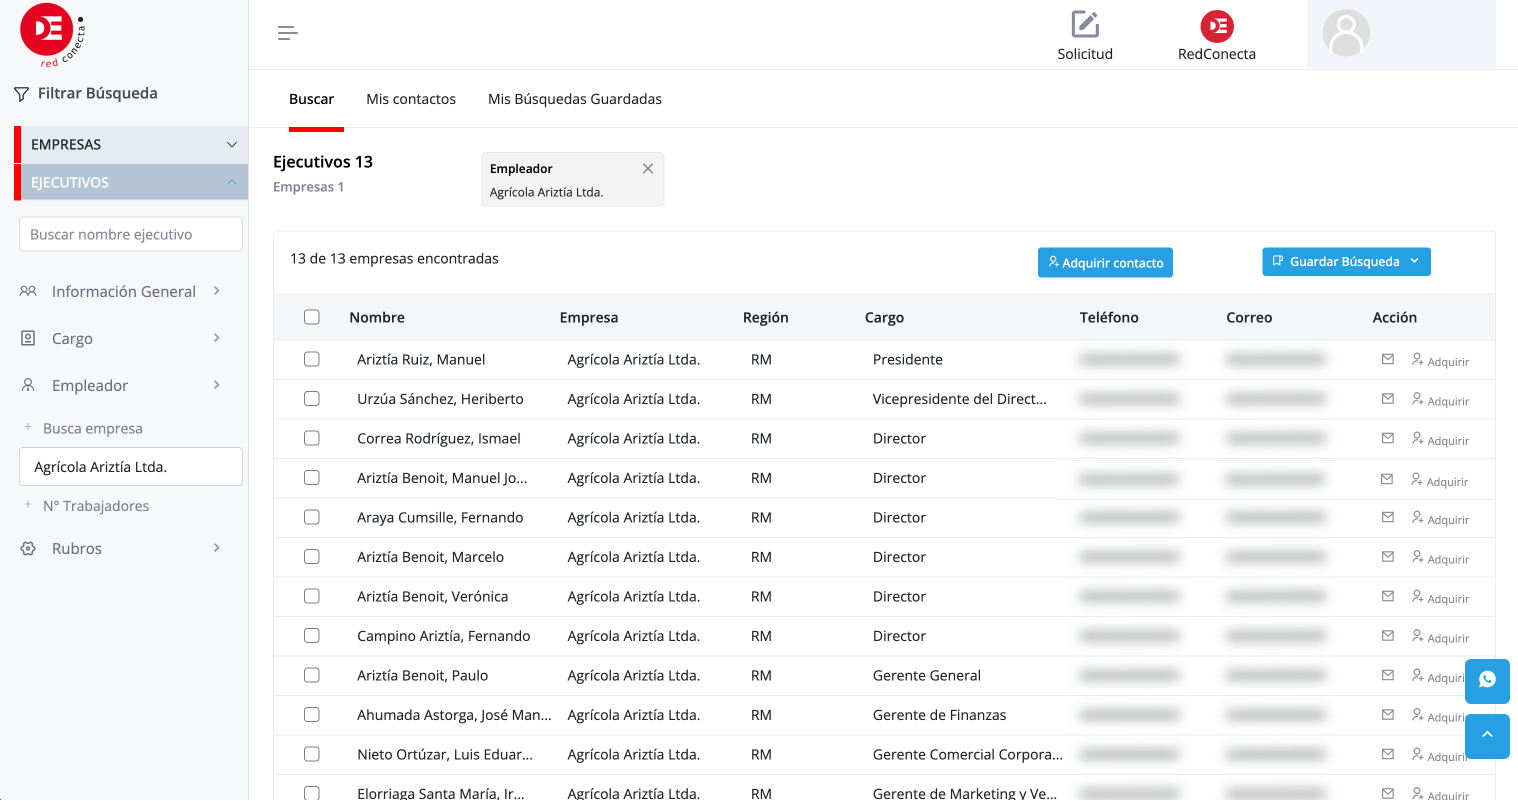Viewport: 1518px width, 801px height.
Task: Remove the Empleador filter chip with X
Action: [x=648, y=168]
